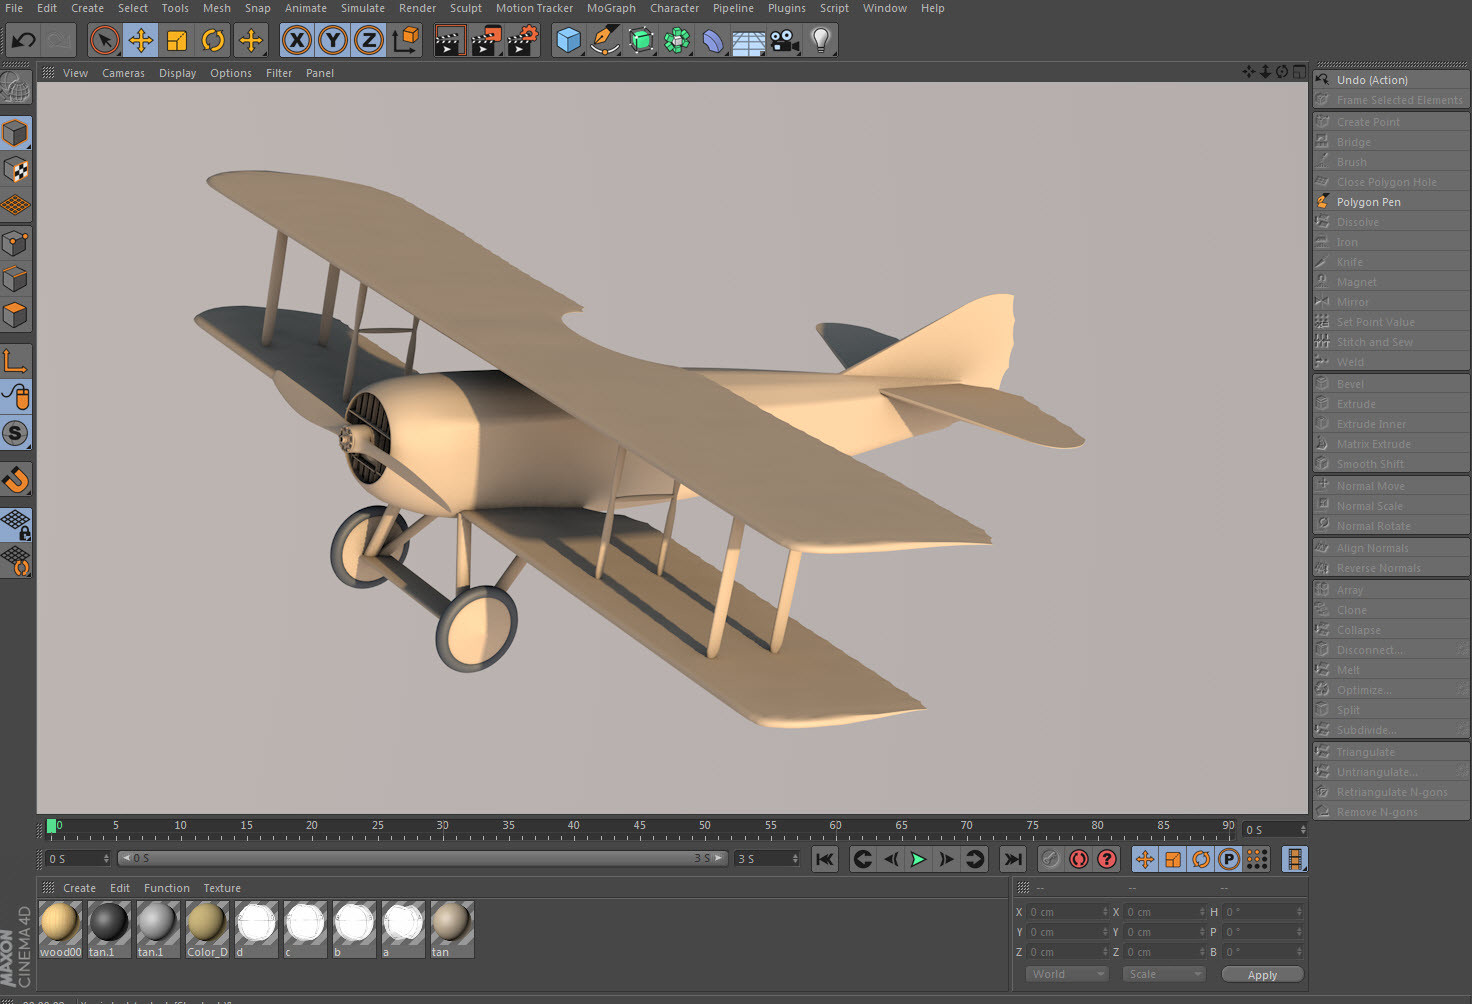Viewport: 1472px width, 1004px height.
Task: Toggle viewport maximize icon
Action: coord(1299,72)
